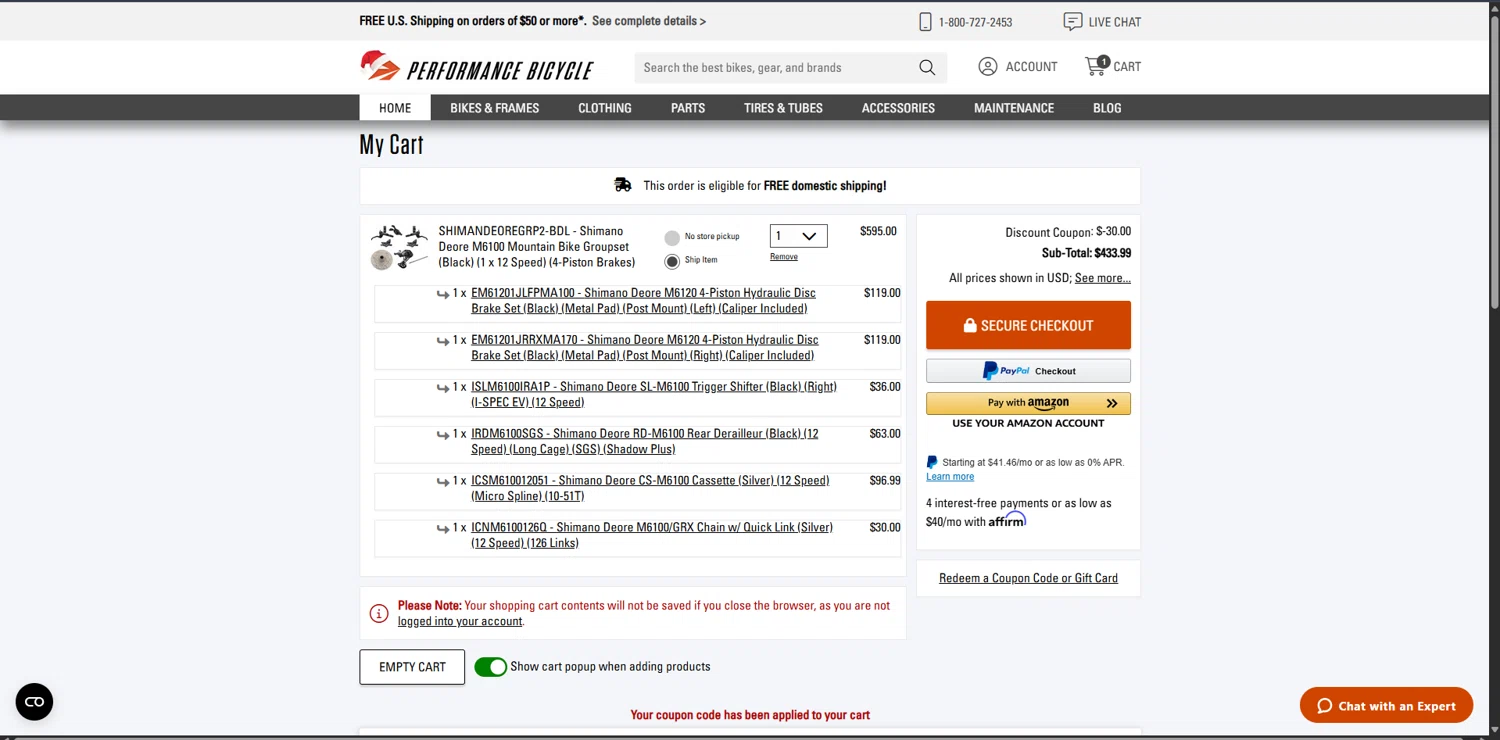1500x740 pixels.
Task: Click the Sub-Total: $433.99 text
Action: 1086,253
